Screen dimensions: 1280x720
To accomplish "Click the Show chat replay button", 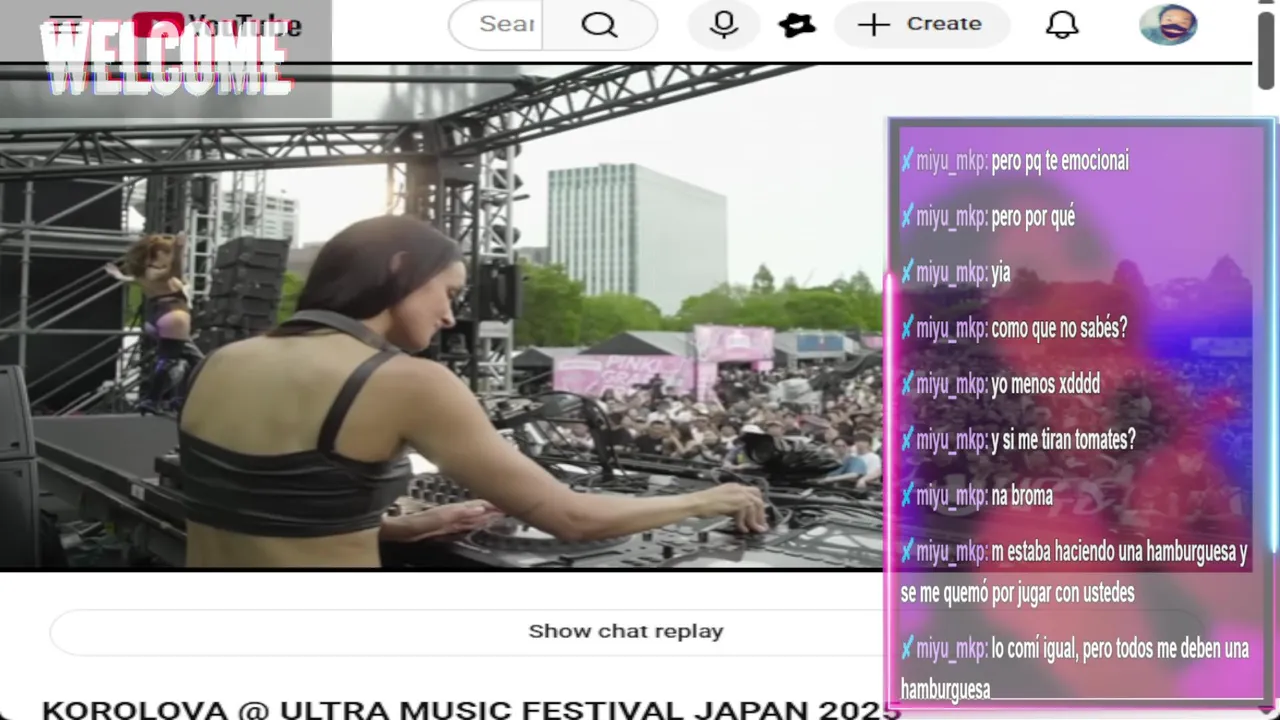I will [x=625, y=631].
